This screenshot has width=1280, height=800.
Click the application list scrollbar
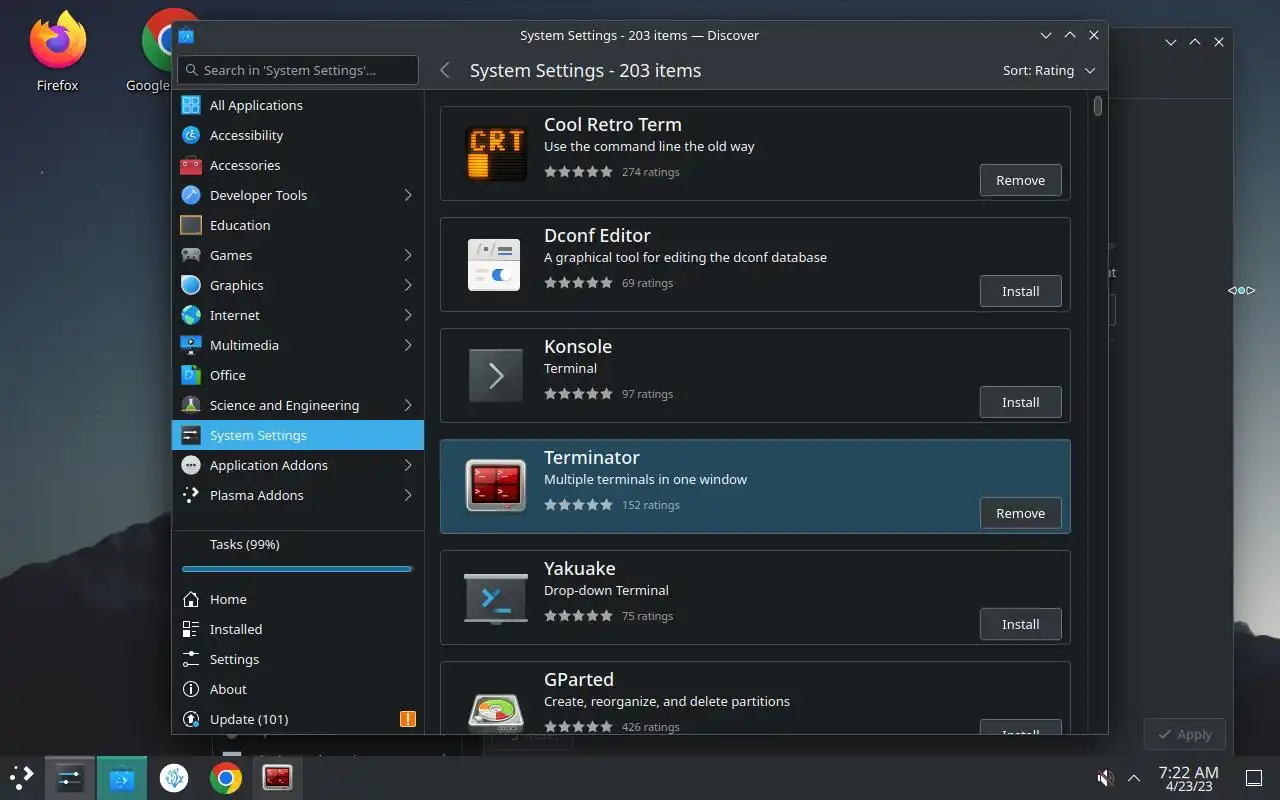tap(1098, 106)
